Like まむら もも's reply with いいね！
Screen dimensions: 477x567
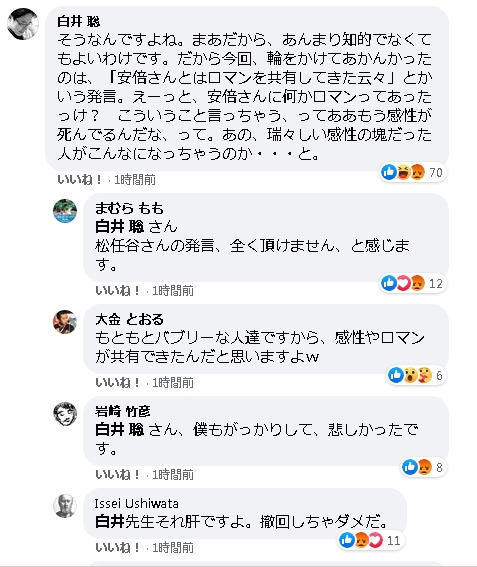pyautogui.click(x=118, y=290)
